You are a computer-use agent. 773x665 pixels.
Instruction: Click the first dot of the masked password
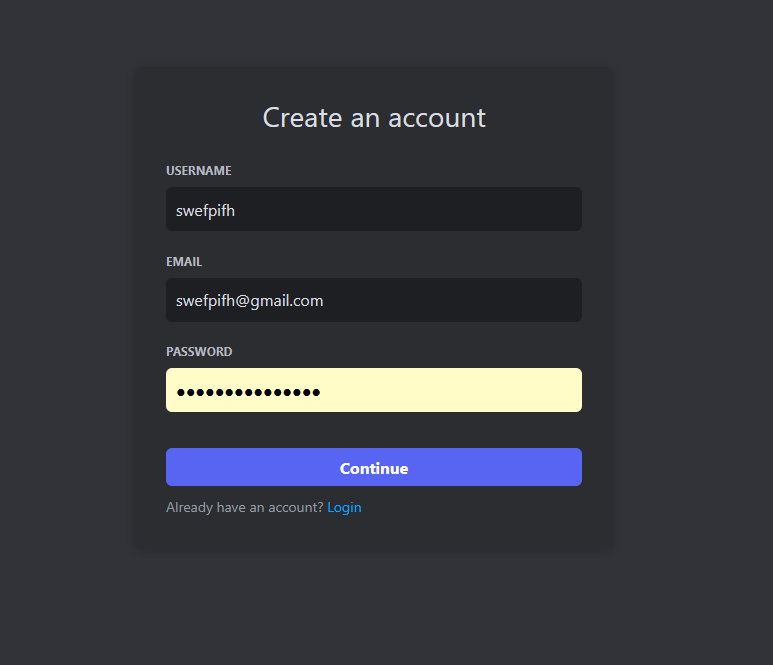tap(181, 392)
